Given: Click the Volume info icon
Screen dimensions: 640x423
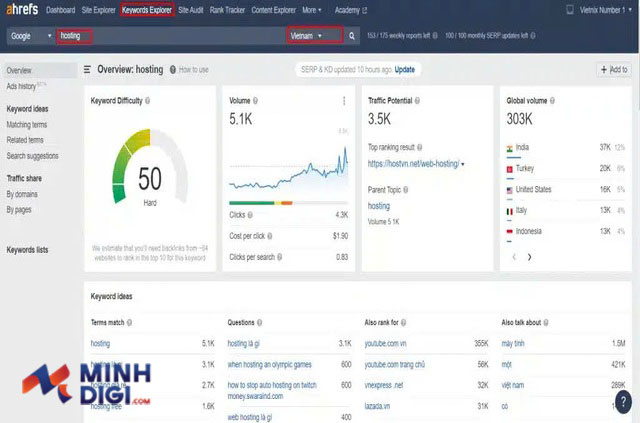Looking at the screenshot, I should click(x=255, y=100).
